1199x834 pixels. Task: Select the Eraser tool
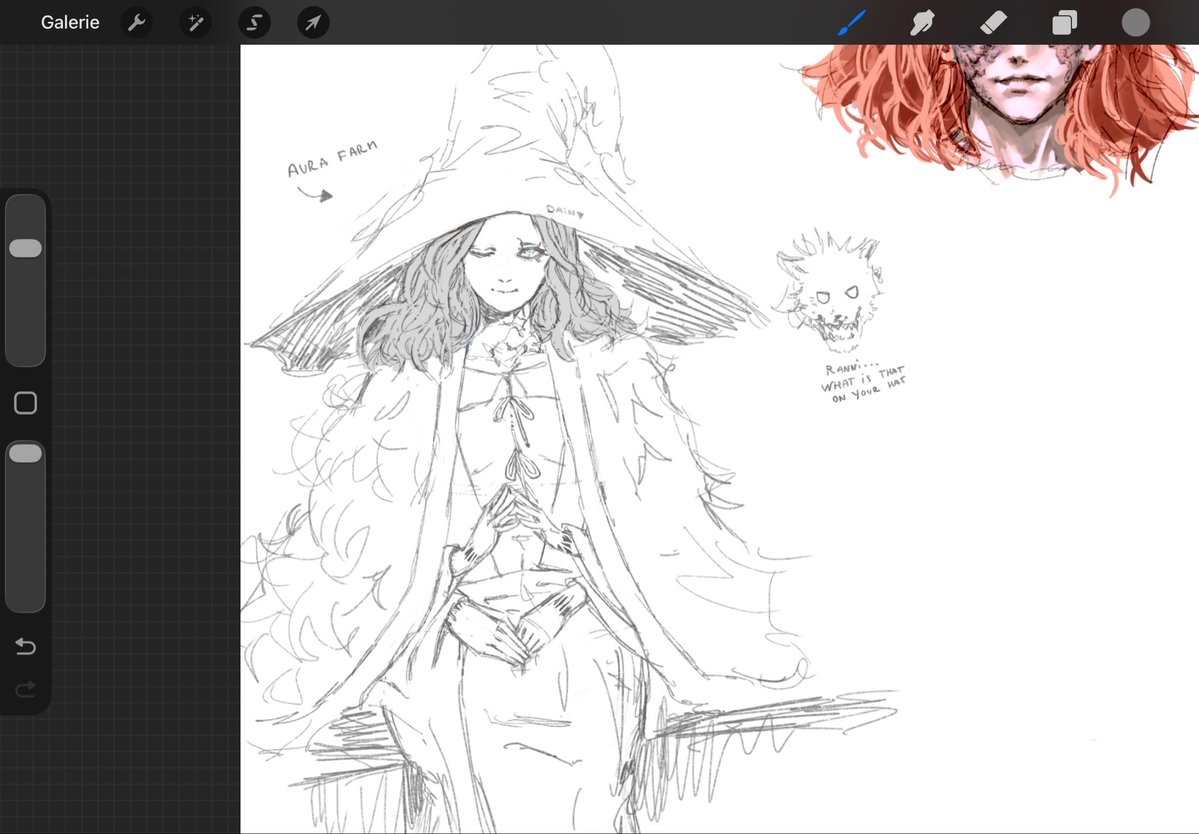993,23
